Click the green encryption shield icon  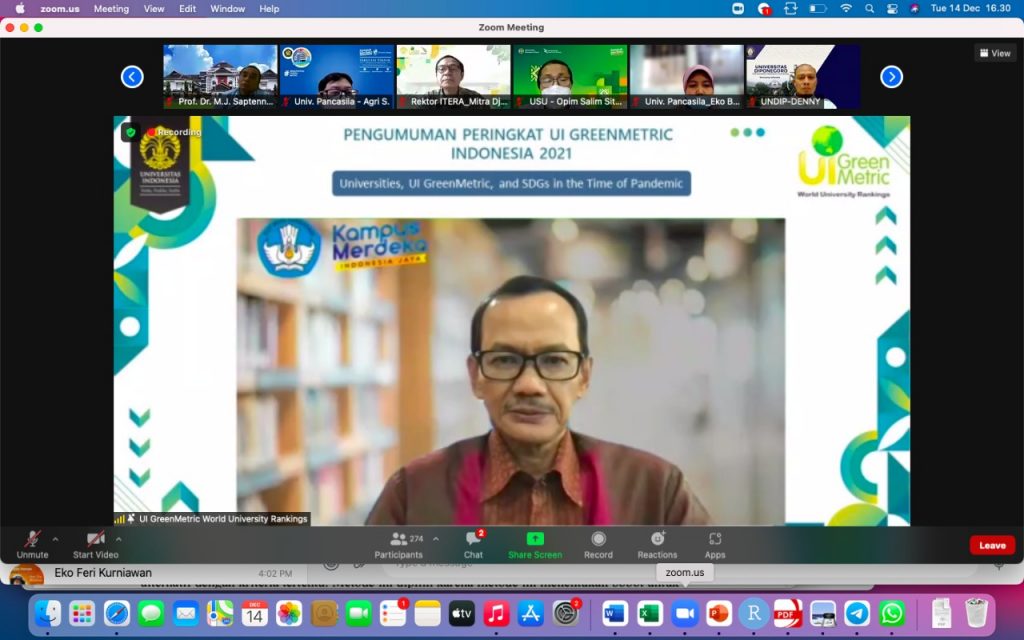point(131,133)
